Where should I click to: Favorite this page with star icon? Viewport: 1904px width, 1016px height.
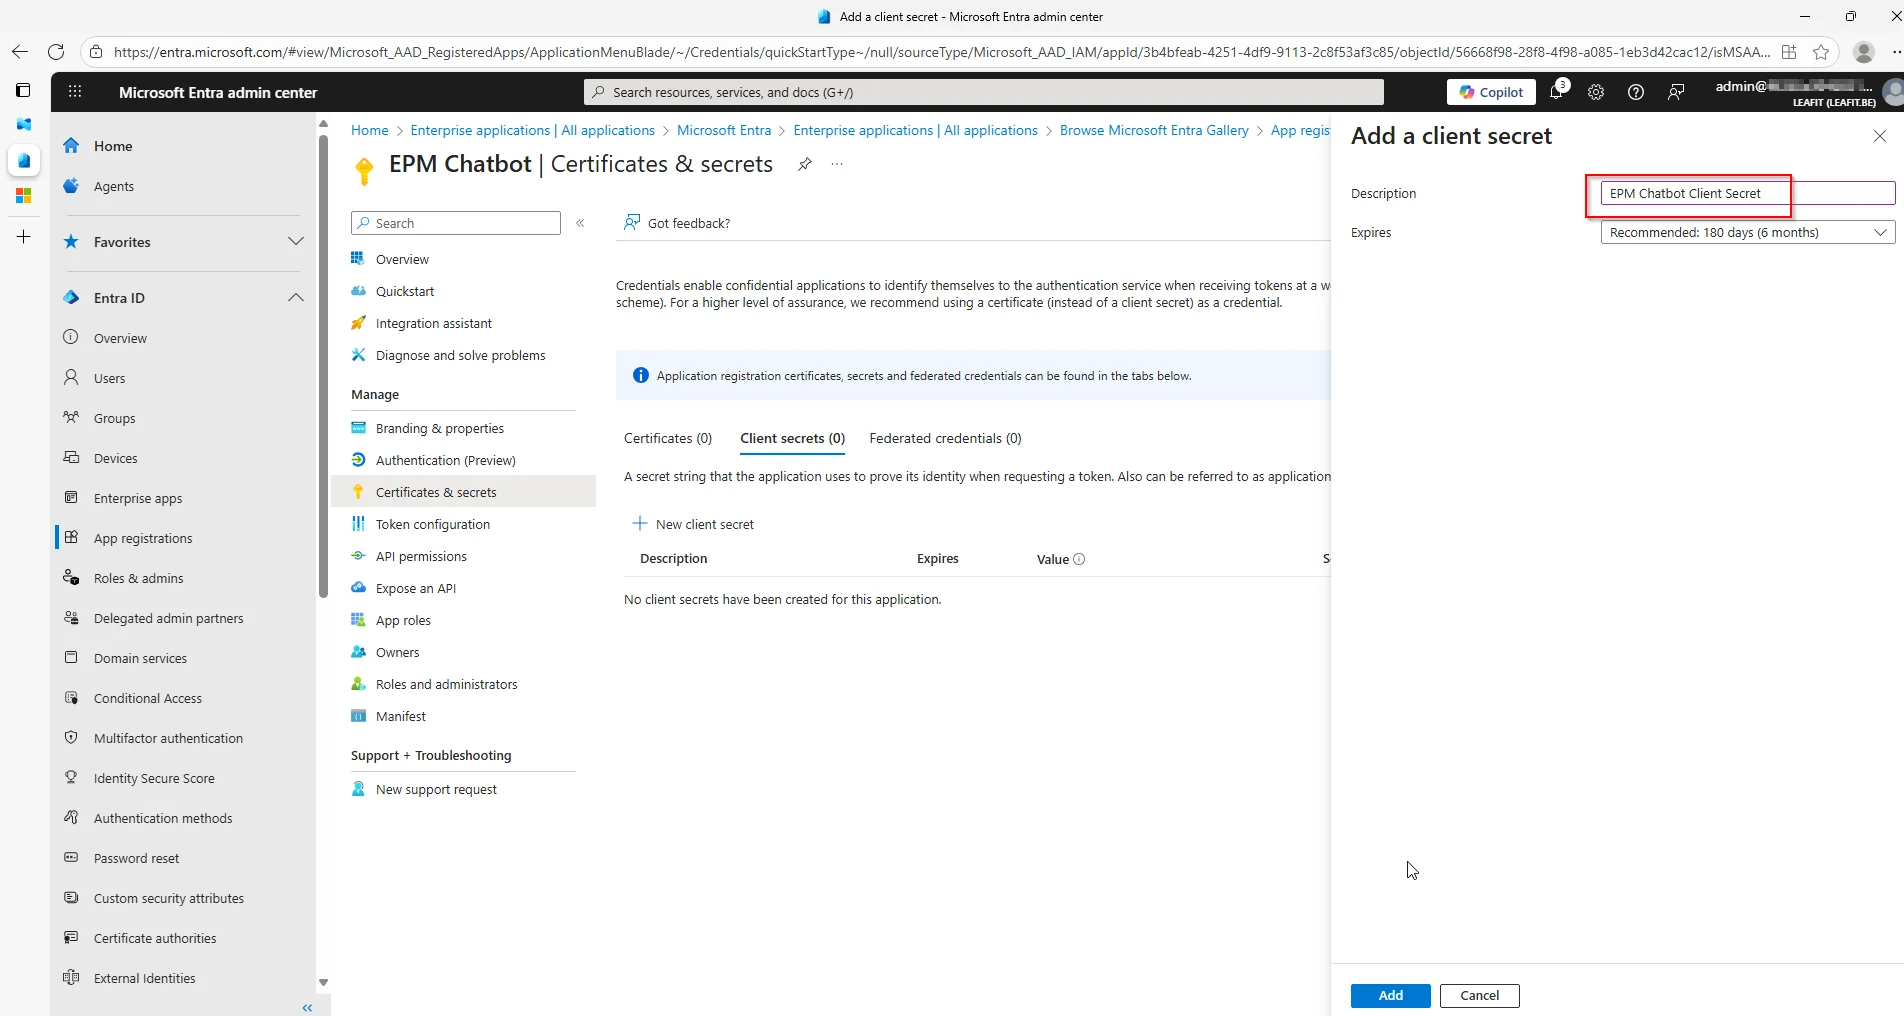click(x=1821, y=52)
